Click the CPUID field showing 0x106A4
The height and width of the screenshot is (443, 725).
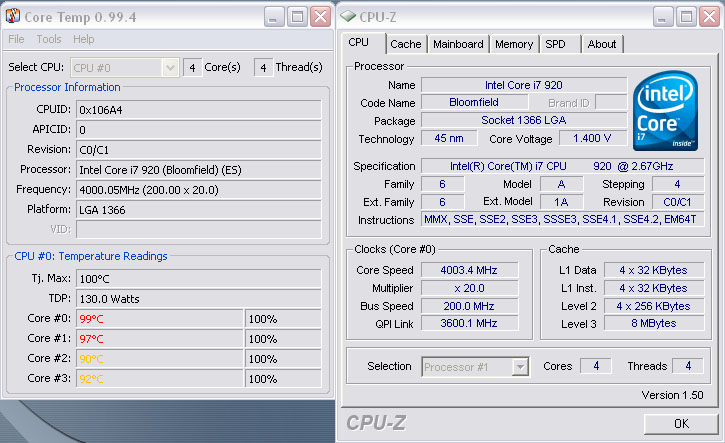coord(198,110)
